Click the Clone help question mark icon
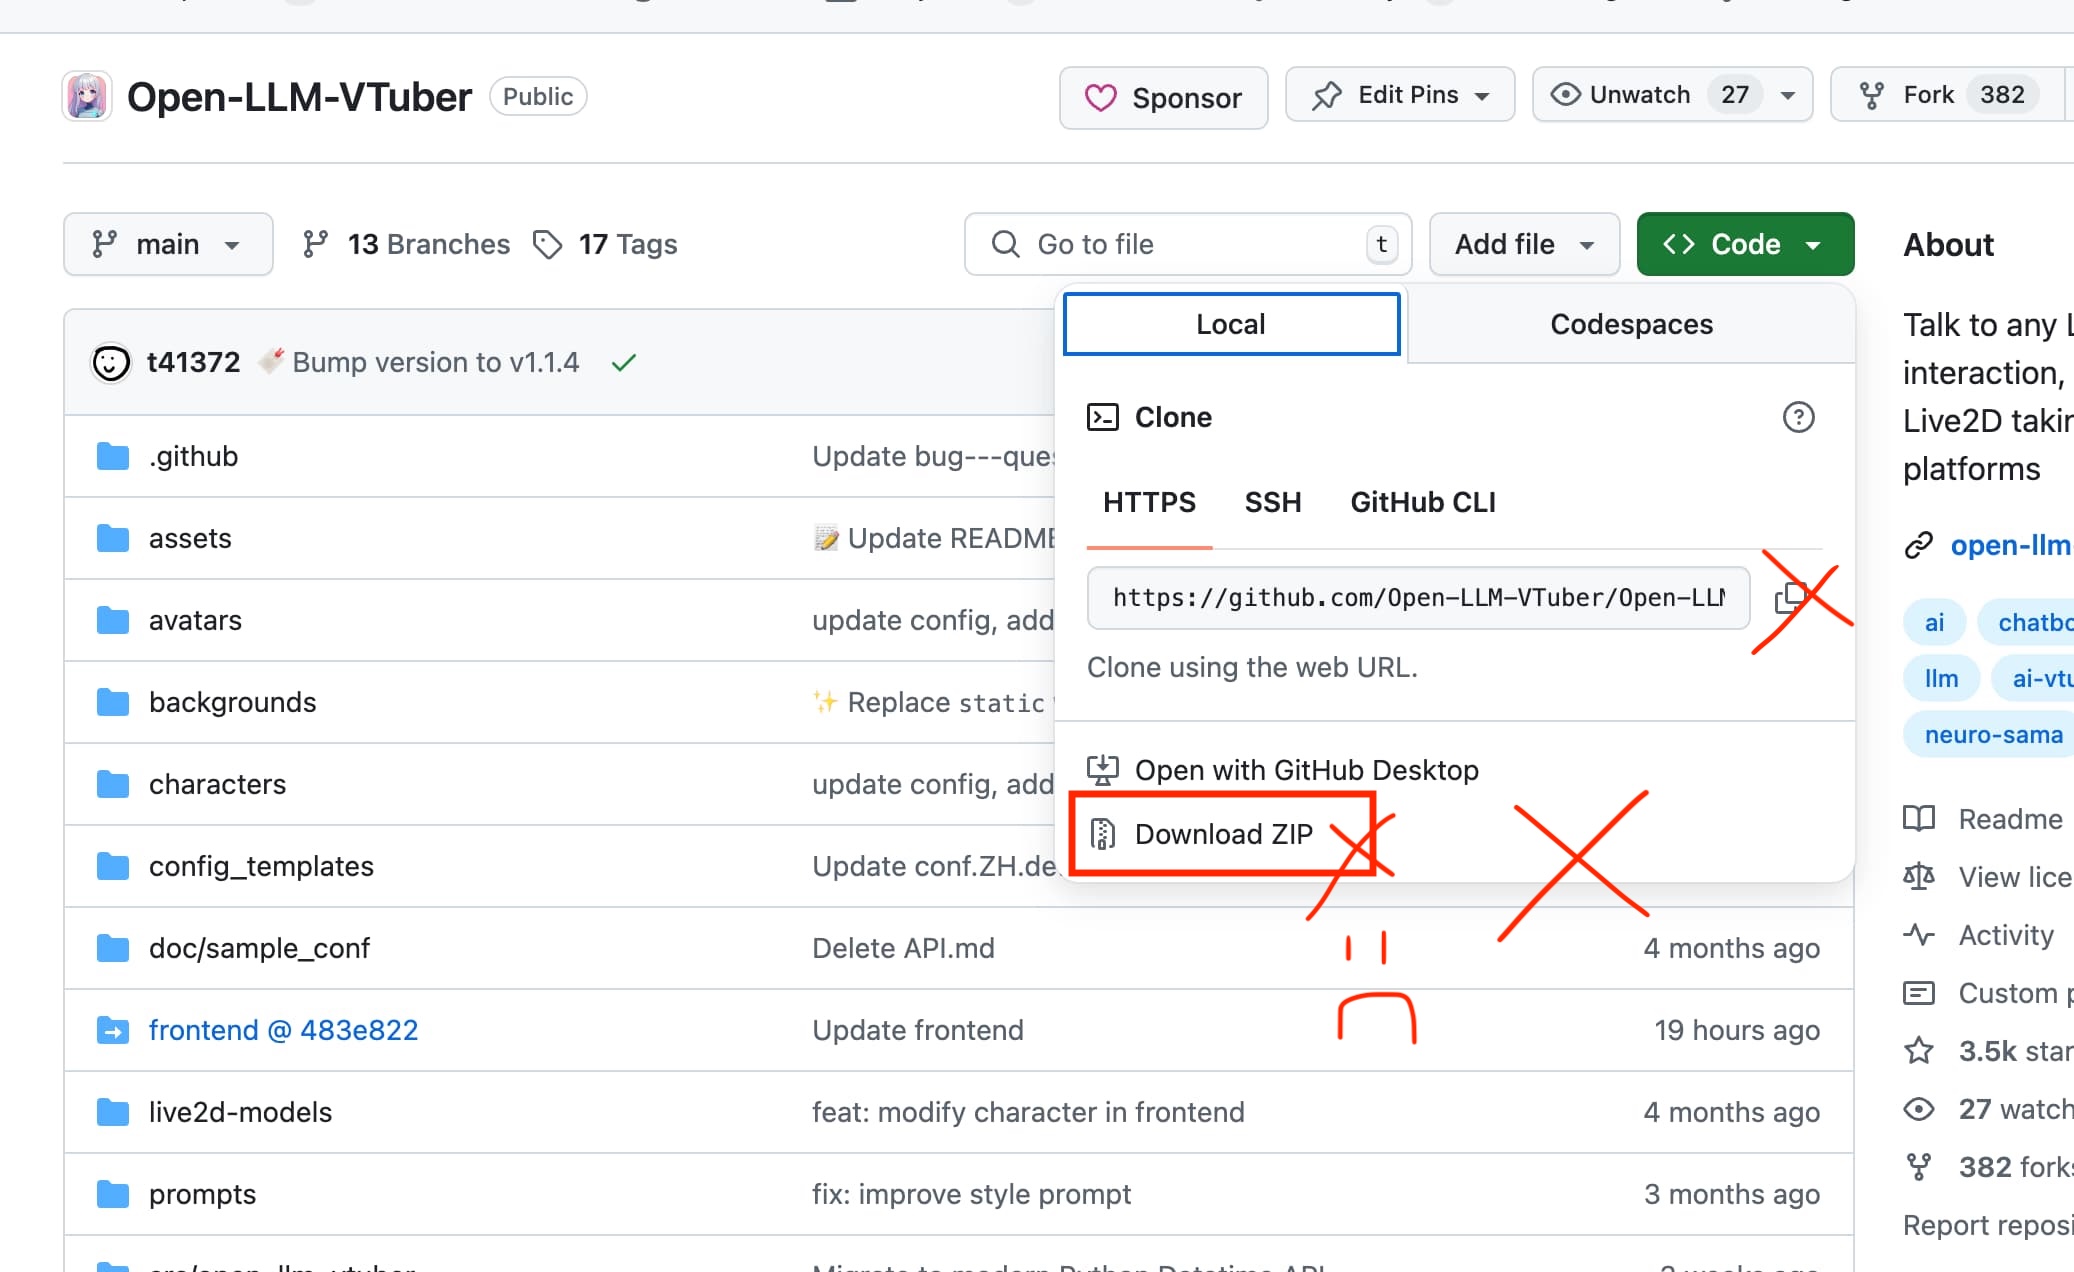2074x1272 pixels. tap(1798, 417)
